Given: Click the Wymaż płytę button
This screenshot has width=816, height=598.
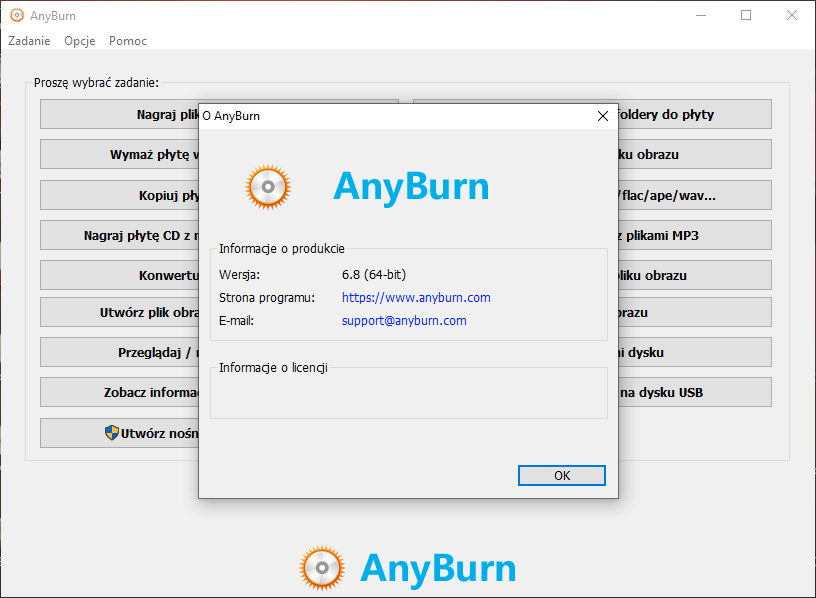Looking at the screenshot, I should pyautogui.click(x=120, y=155).
